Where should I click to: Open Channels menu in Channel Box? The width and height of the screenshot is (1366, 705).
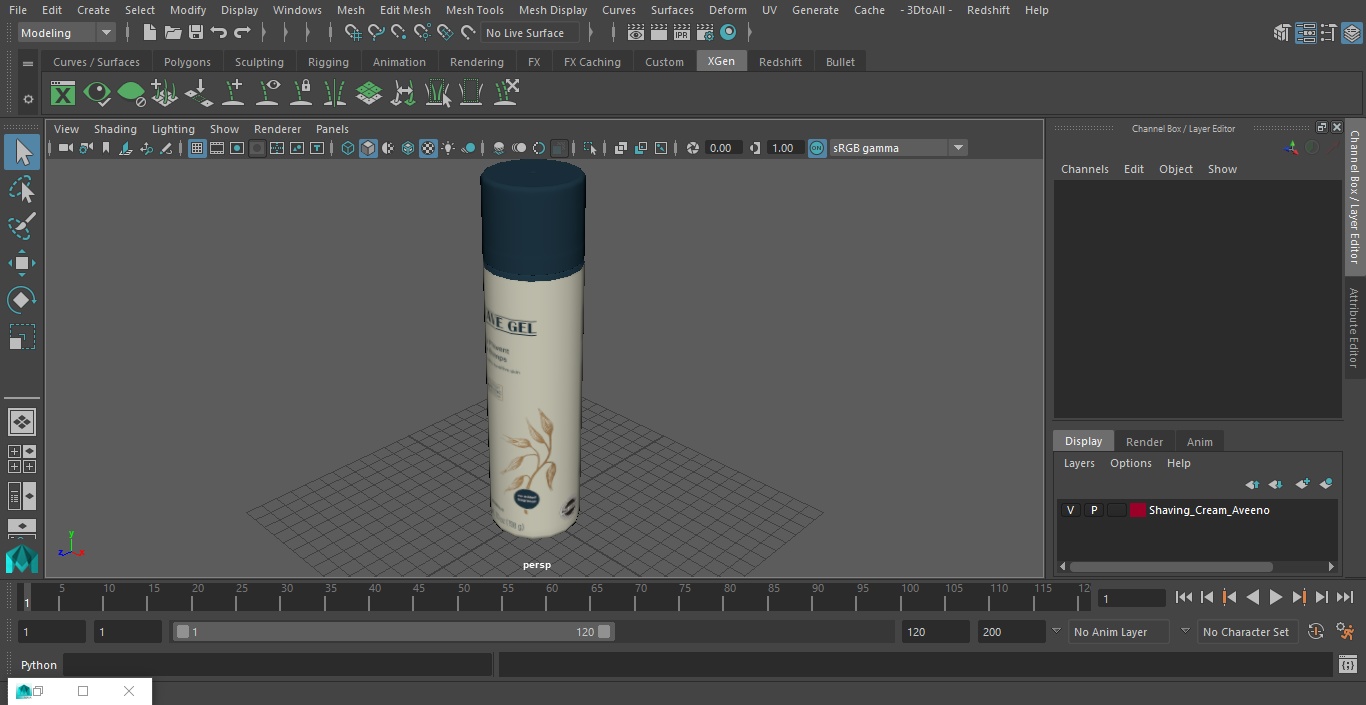coord(1084,169)
